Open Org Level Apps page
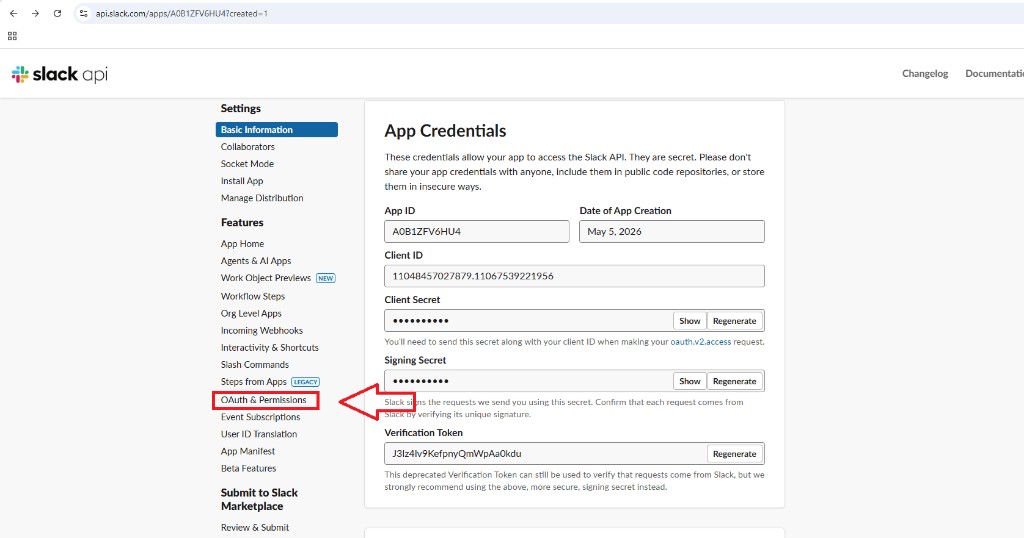 pyautogui.click(x=251, y=313)
